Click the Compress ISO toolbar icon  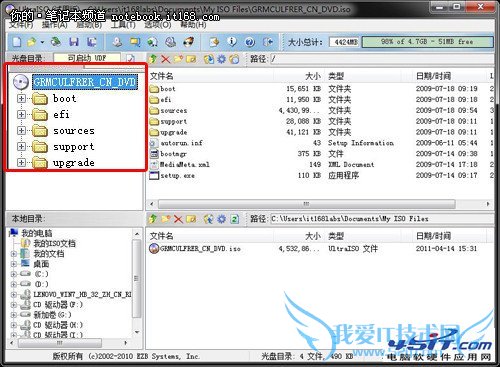tap(135, 42)
